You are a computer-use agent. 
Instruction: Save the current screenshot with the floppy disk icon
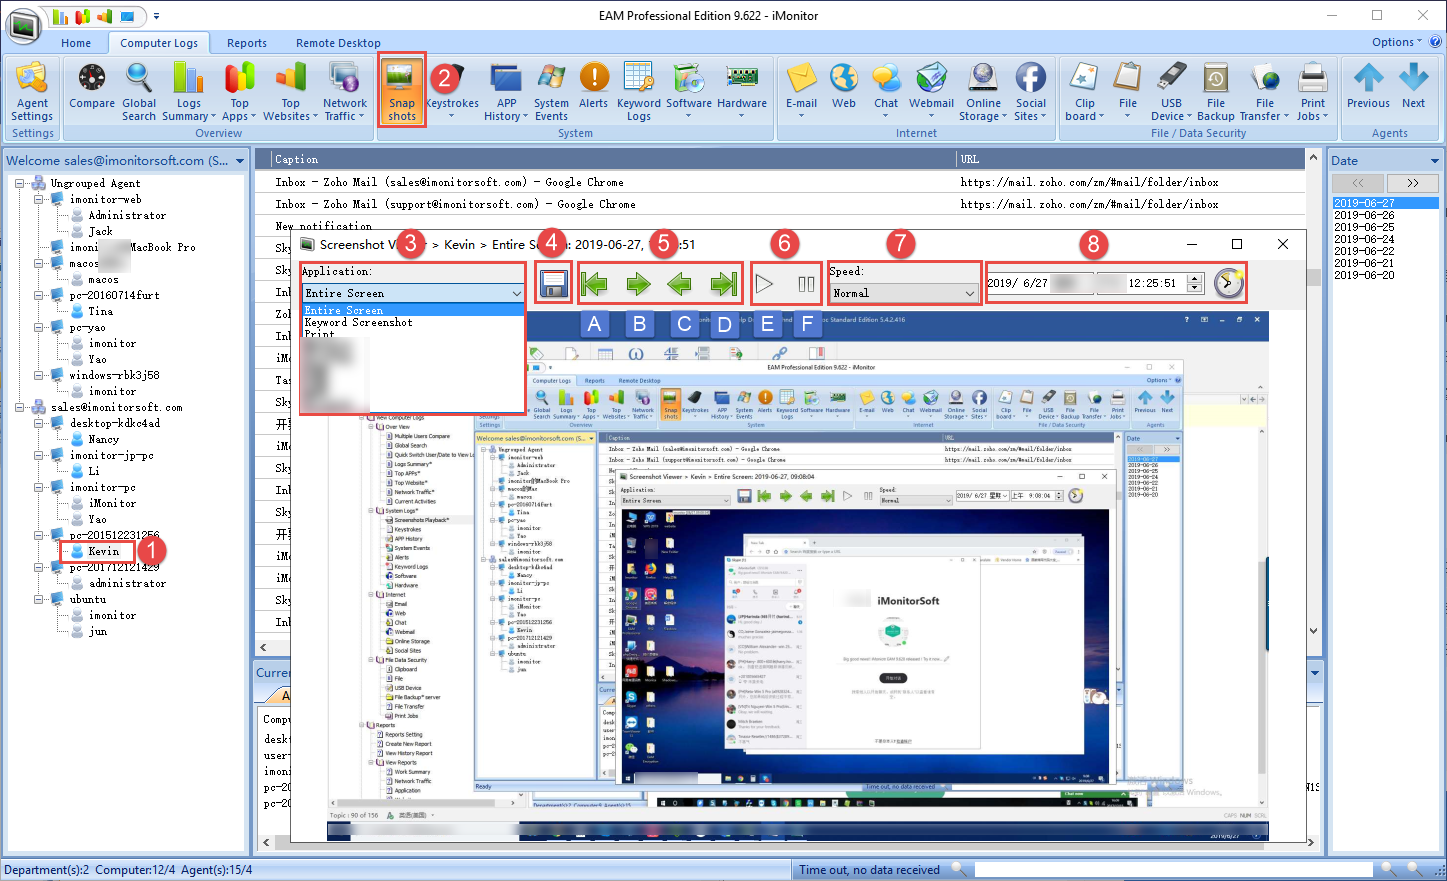pyautogui.click(x=553, y=284)
